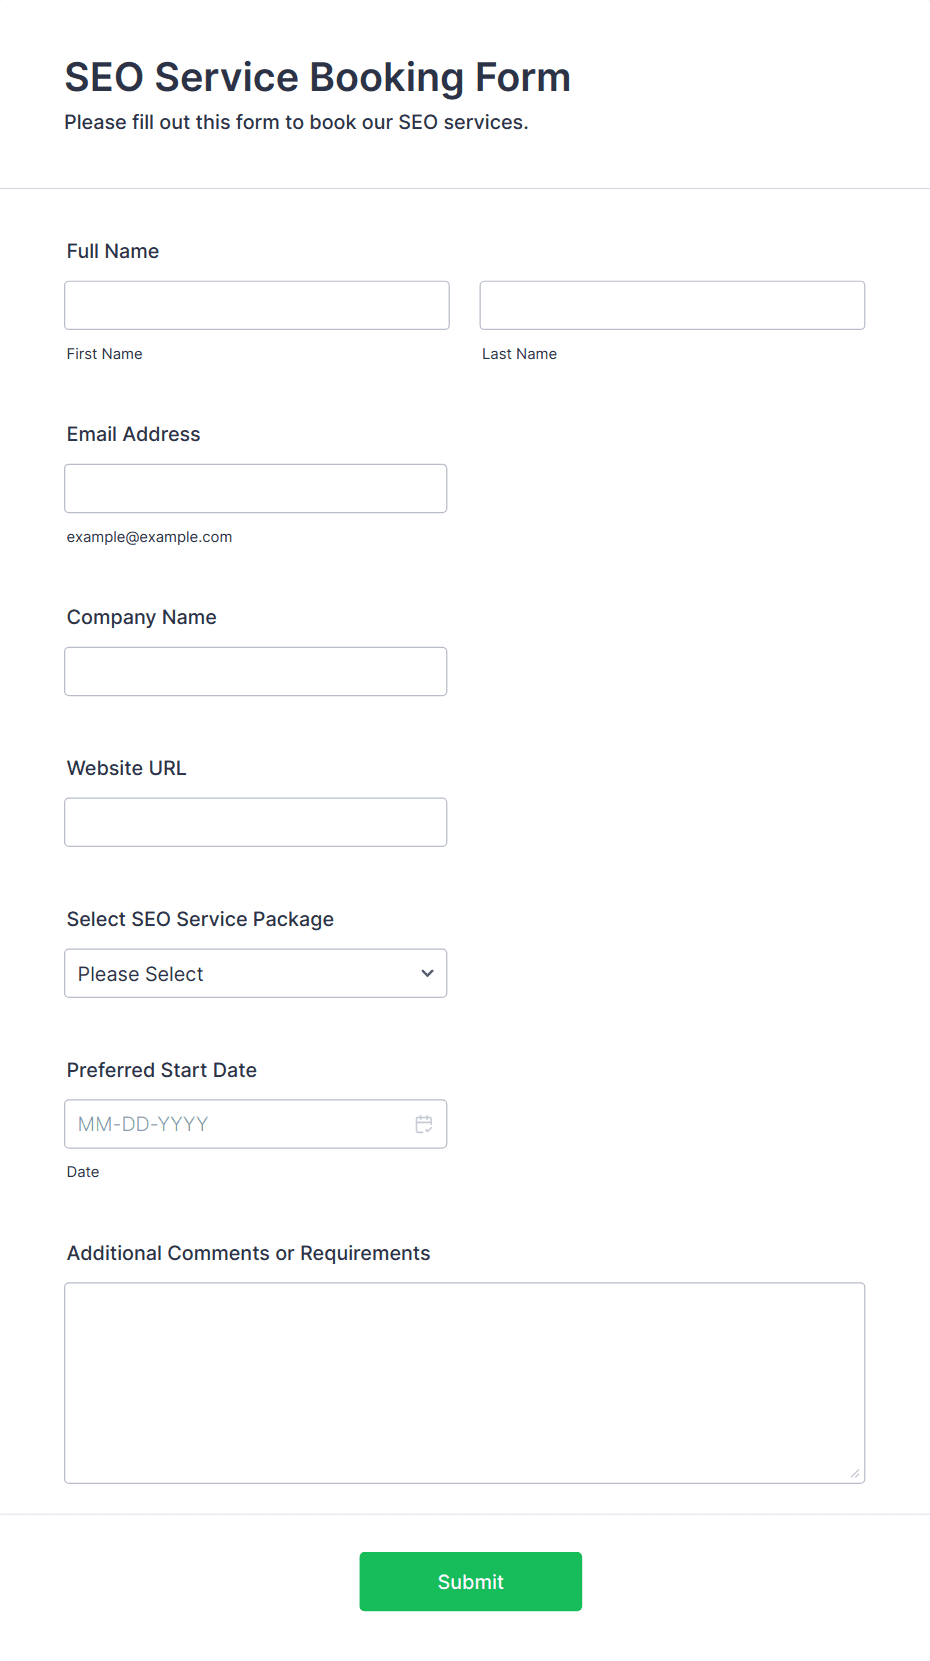Click the Email Address label
The image size is (930, 1661).
point(134,434)
